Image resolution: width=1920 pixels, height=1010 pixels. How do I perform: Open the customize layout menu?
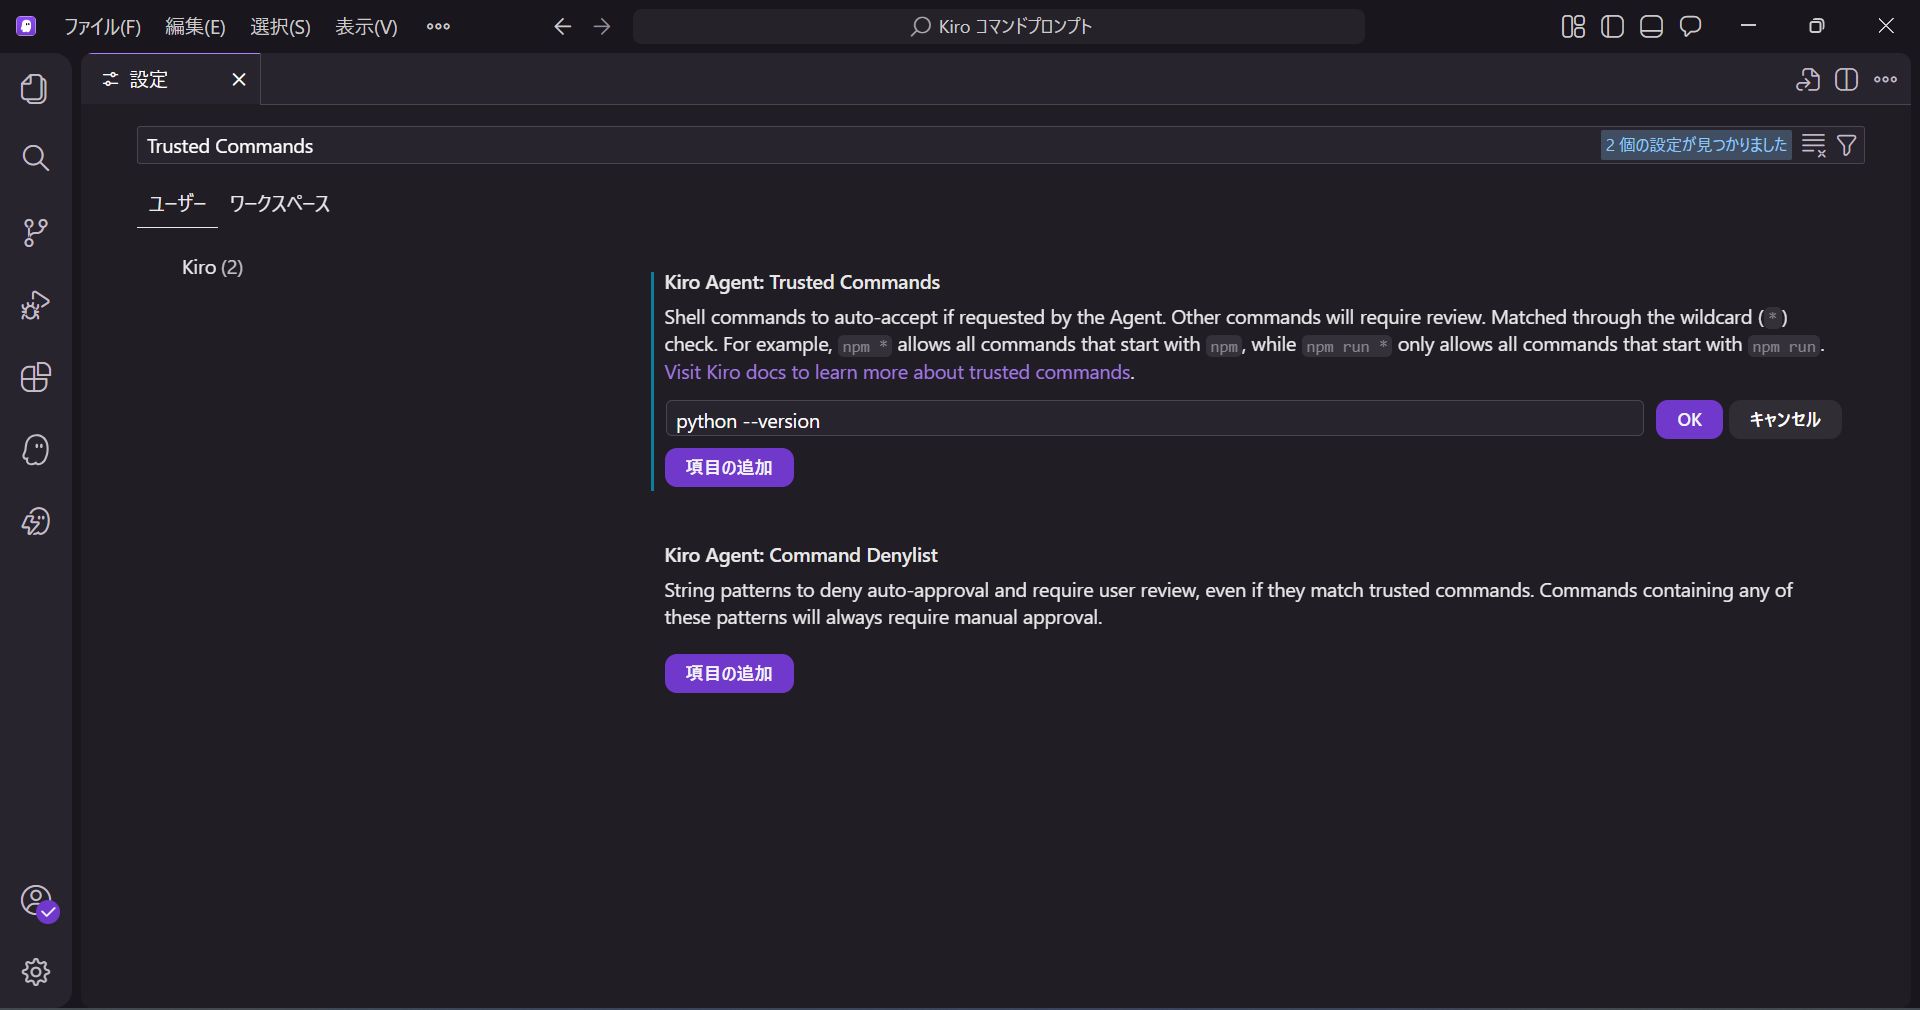click(1573, 27)
